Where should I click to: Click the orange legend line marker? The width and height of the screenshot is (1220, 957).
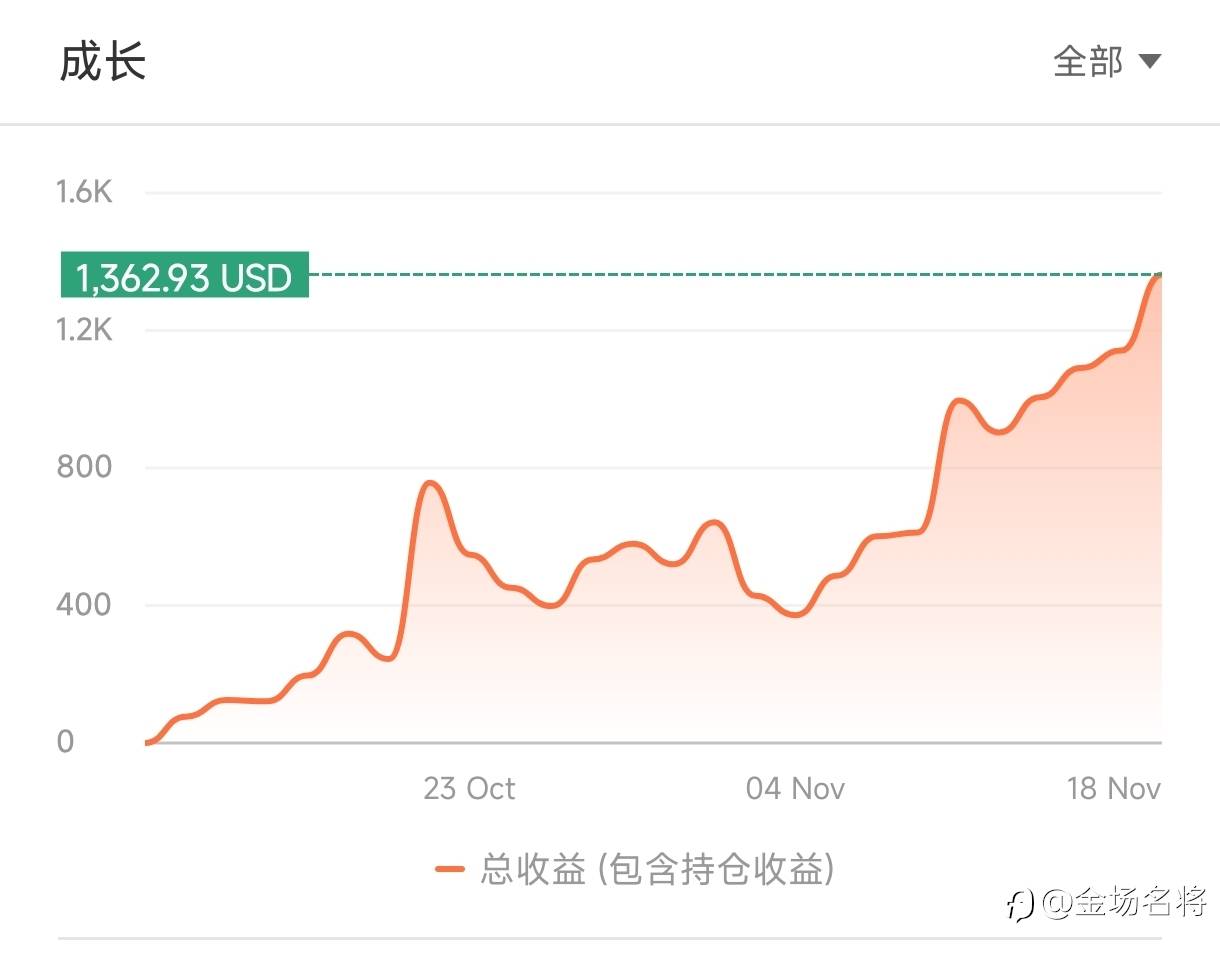click(x=450, y=868)
